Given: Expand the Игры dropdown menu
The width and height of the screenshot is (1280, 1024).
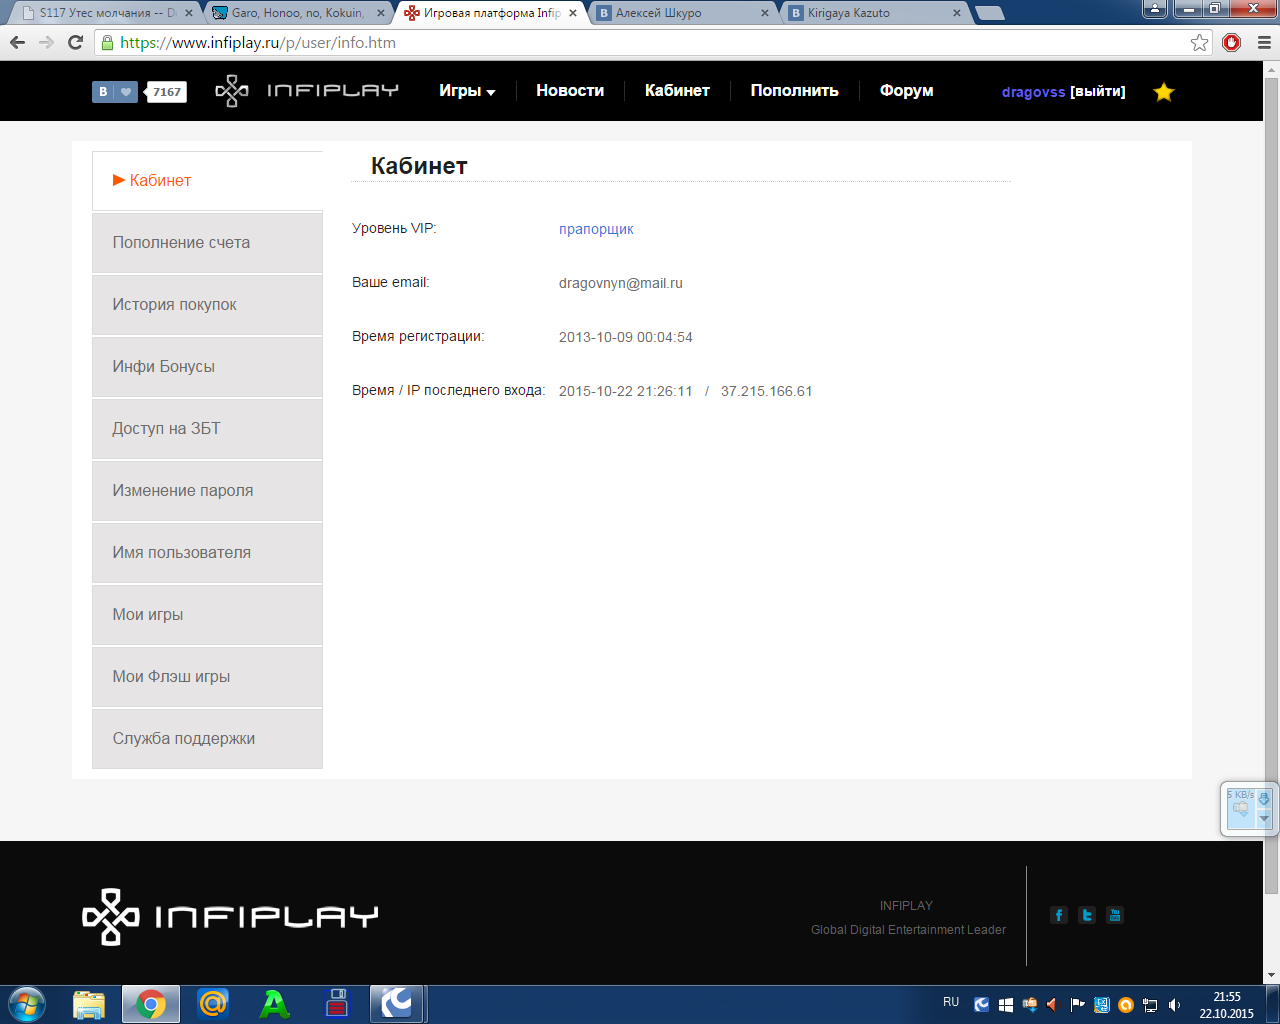Looking at the screenshot, I should click(x=467, y=91).
